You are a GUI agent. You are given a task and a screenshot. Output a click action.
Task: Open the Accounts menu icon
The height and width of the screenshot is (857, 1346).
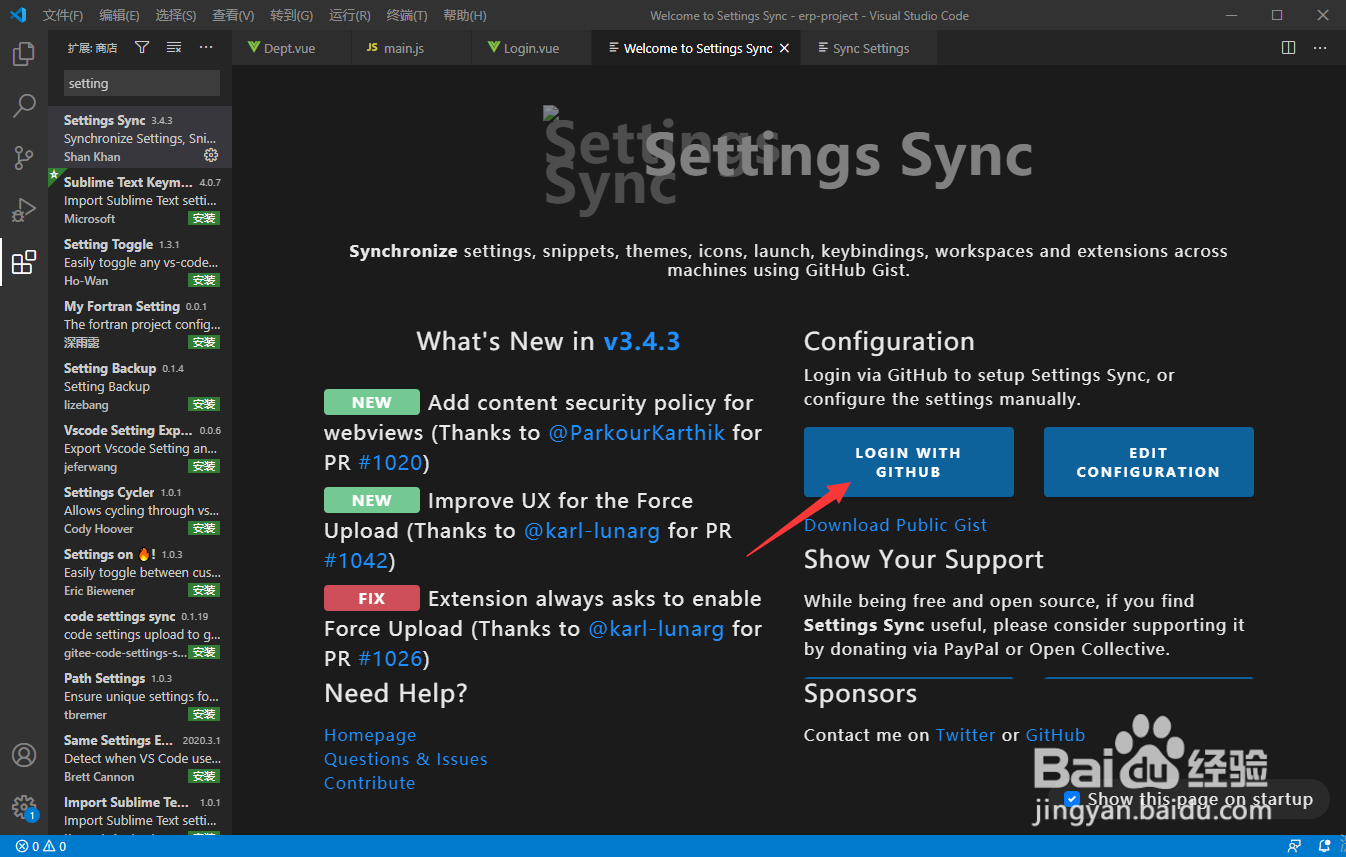[24, 755]
